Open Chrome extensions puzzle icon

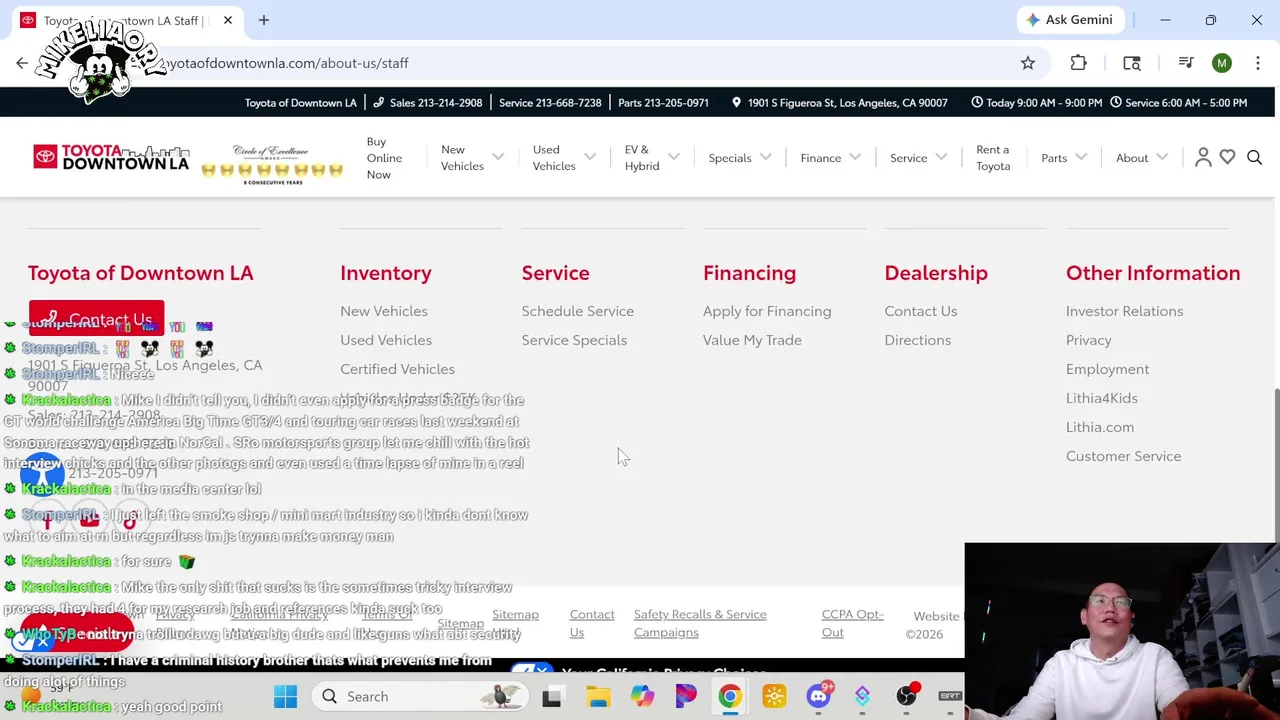(x=1078, y=63)
